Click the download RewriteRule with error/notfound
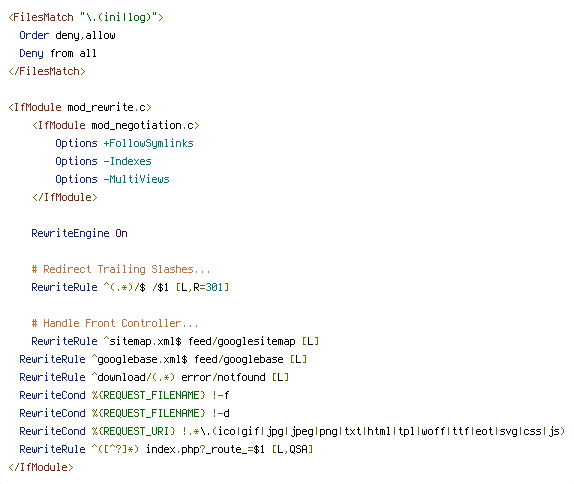The image size is (574, 484). pyautogui.click(x=154, y=377)
